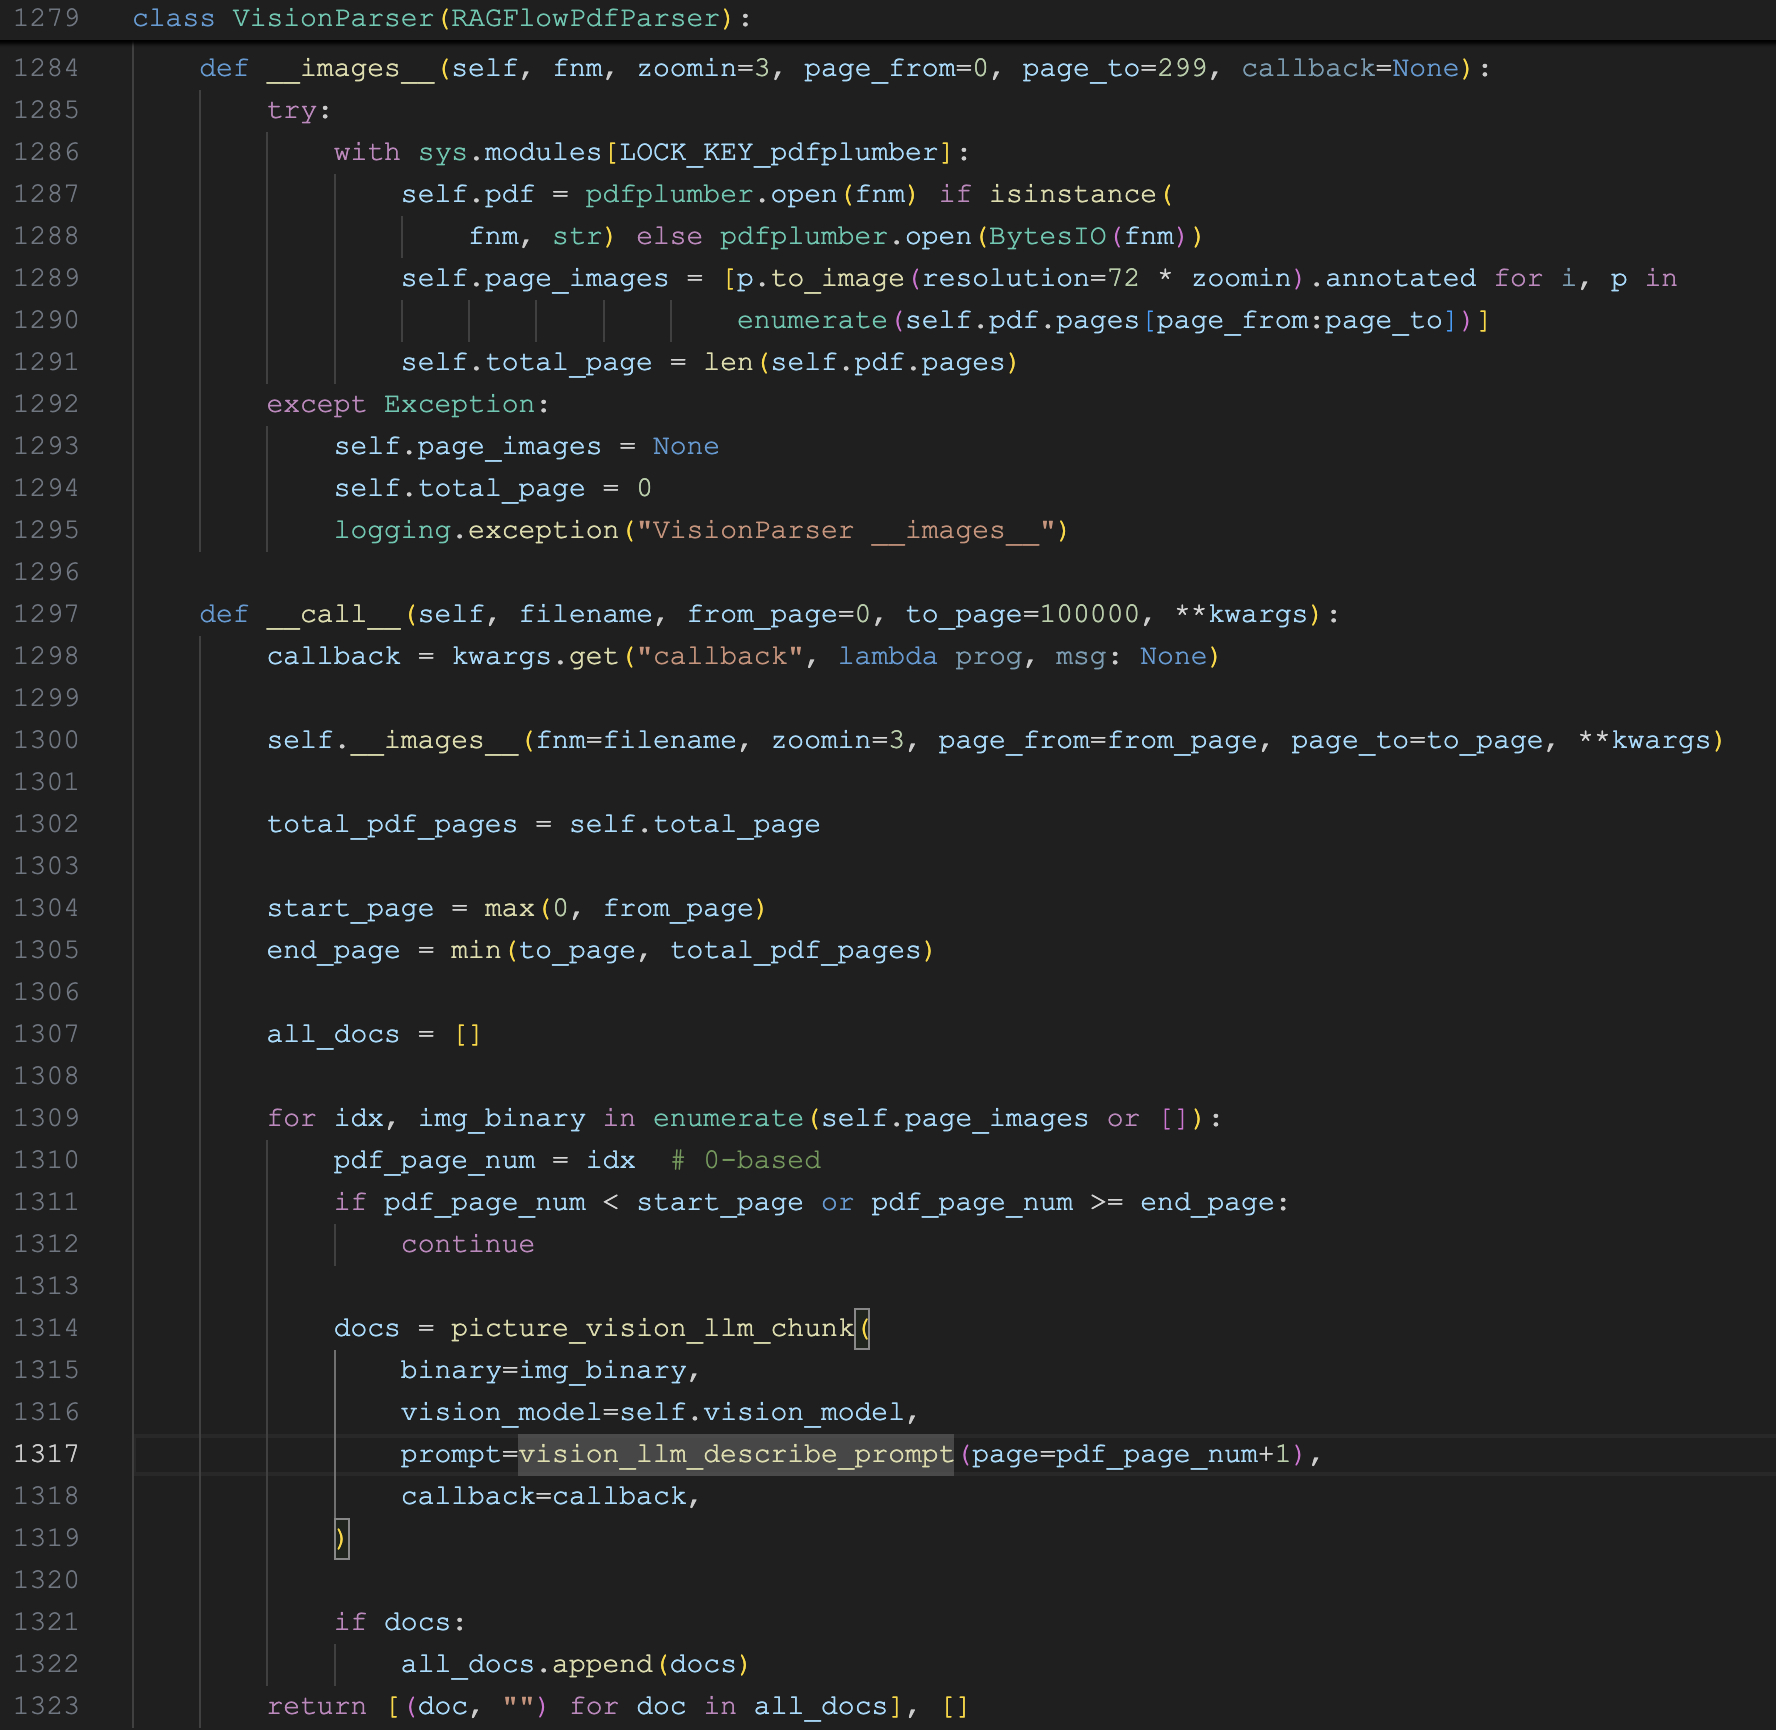
Task: Click start_page assignment on line 1304
Action: pyautogui.click(x=350, y=908)
